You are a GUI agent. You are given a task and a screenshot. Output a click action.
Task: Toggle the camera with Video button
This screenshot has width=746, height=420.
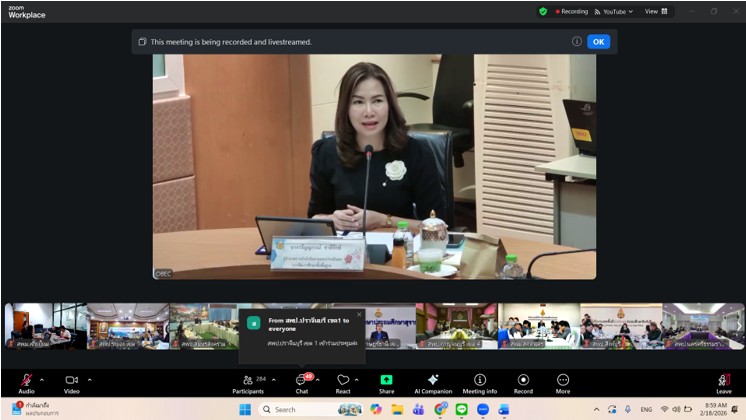click(x=72, y=381)
